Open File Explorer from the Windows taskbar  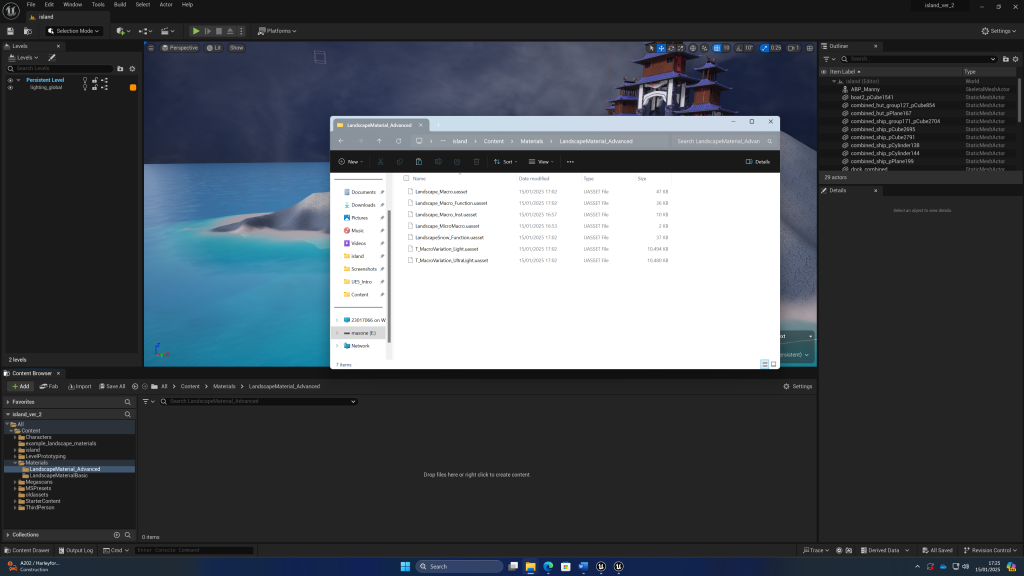tap(530, 566)
